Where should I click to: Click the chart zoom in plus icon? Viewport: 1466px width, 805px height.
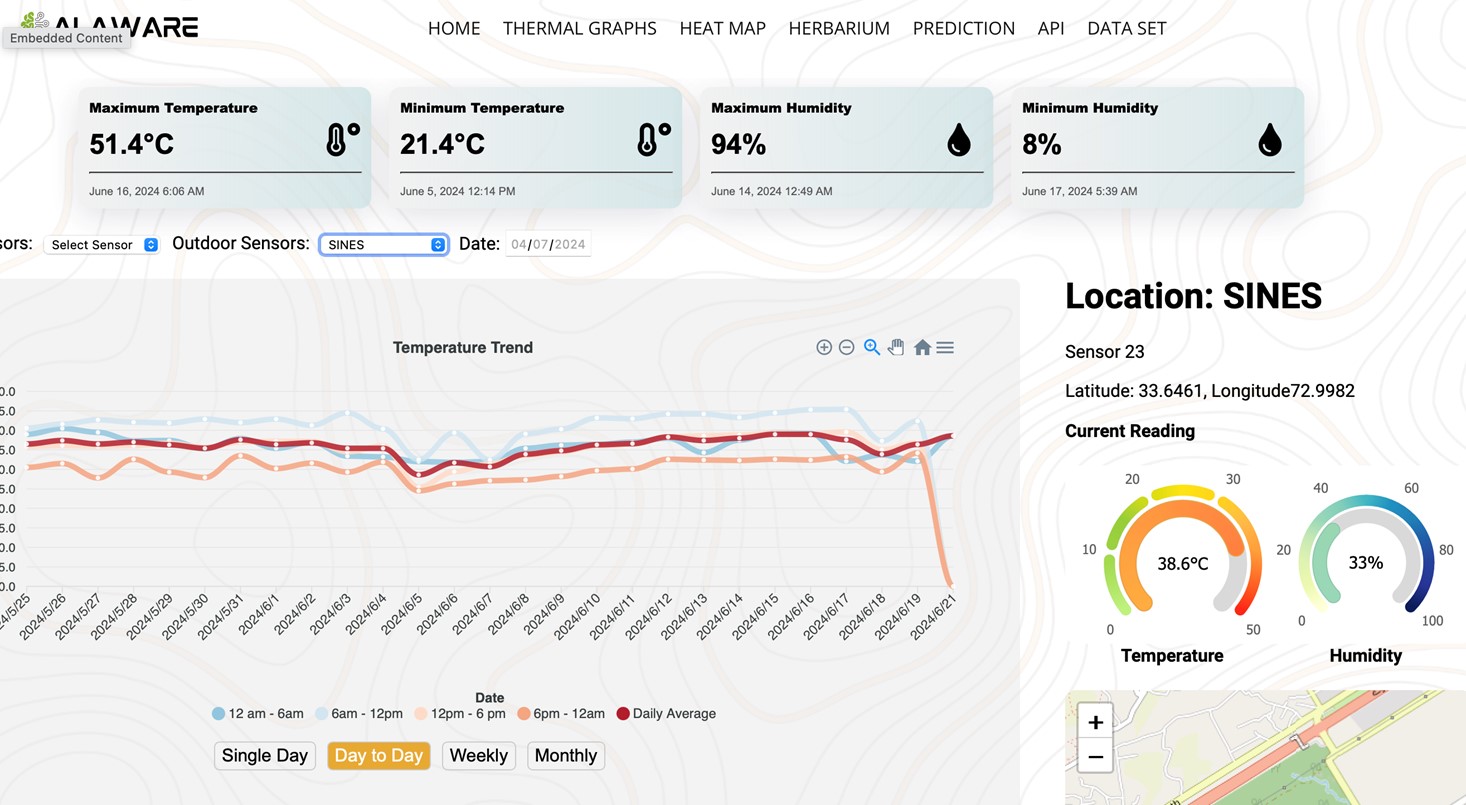(x=824, y=347)
